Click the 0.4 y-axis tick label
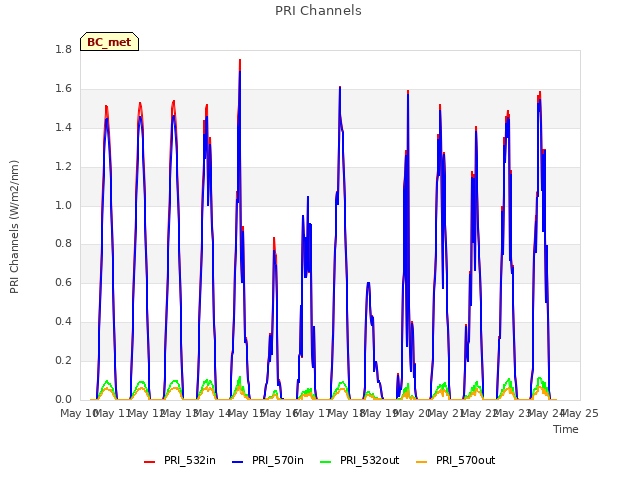This screenshot has width=640, height=480. tap(64, 322)
